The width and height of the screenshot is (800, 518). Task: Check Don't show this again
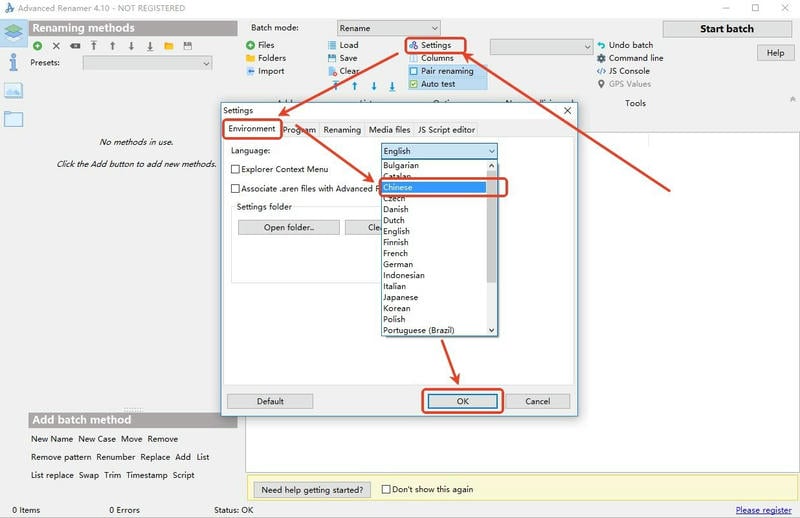(x=386, y=489)
